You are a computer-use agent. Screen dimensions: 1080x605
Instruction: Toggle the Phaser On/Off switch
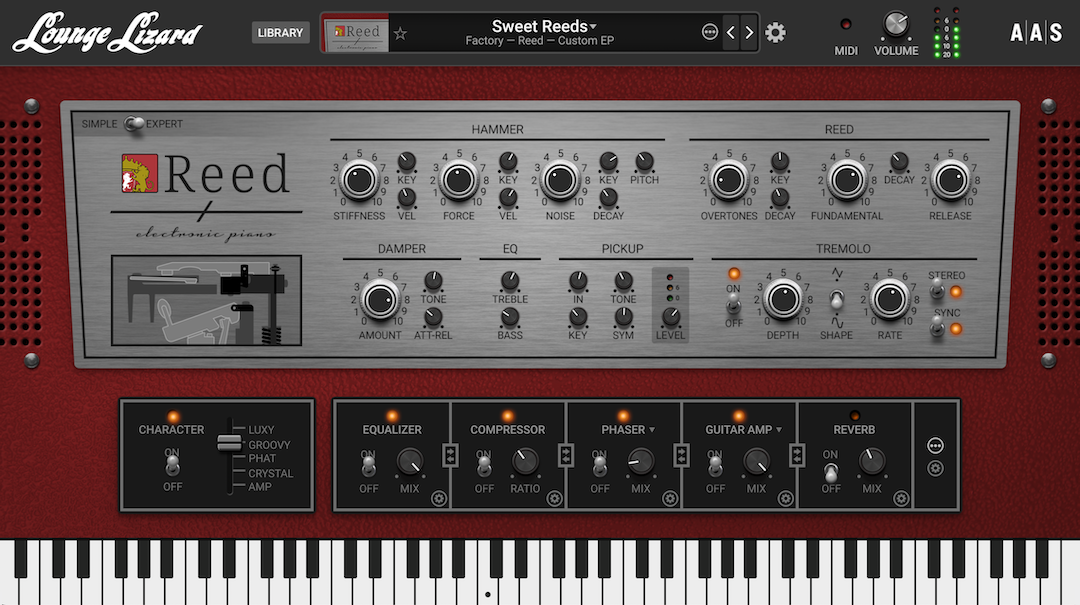tap(600, 467)
